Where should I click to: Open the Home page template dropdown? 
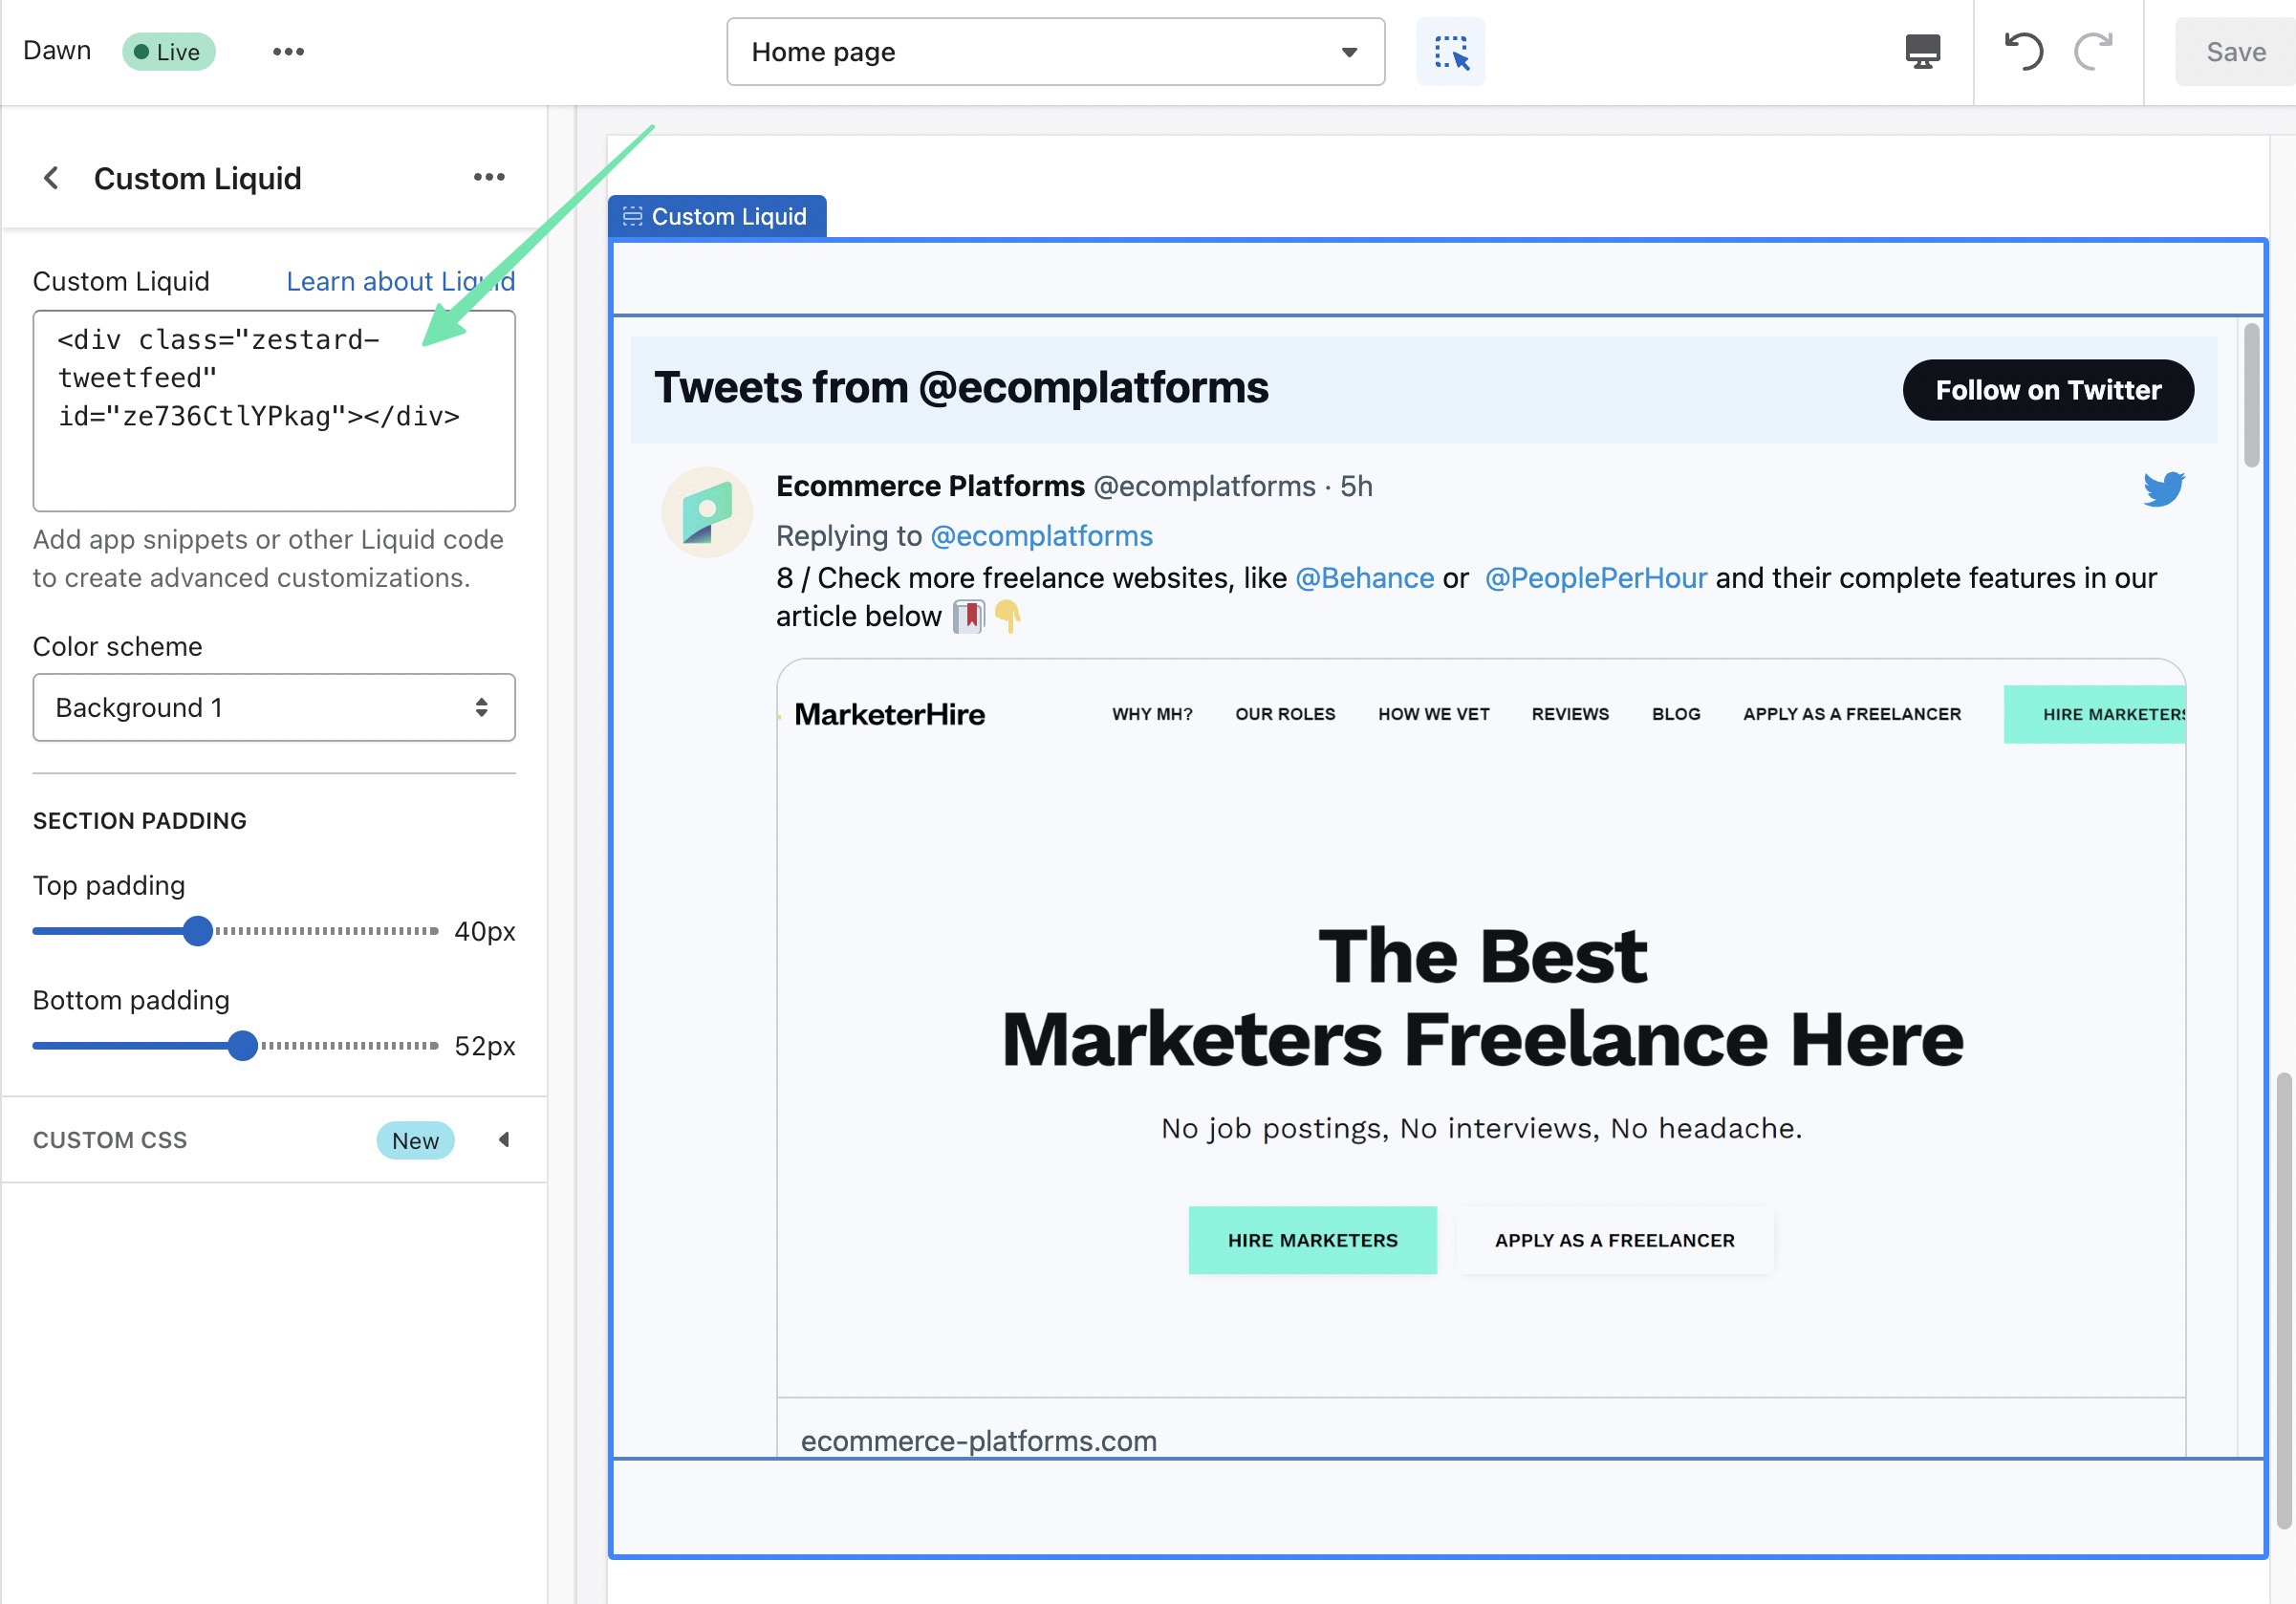(x=1055, y=51)
